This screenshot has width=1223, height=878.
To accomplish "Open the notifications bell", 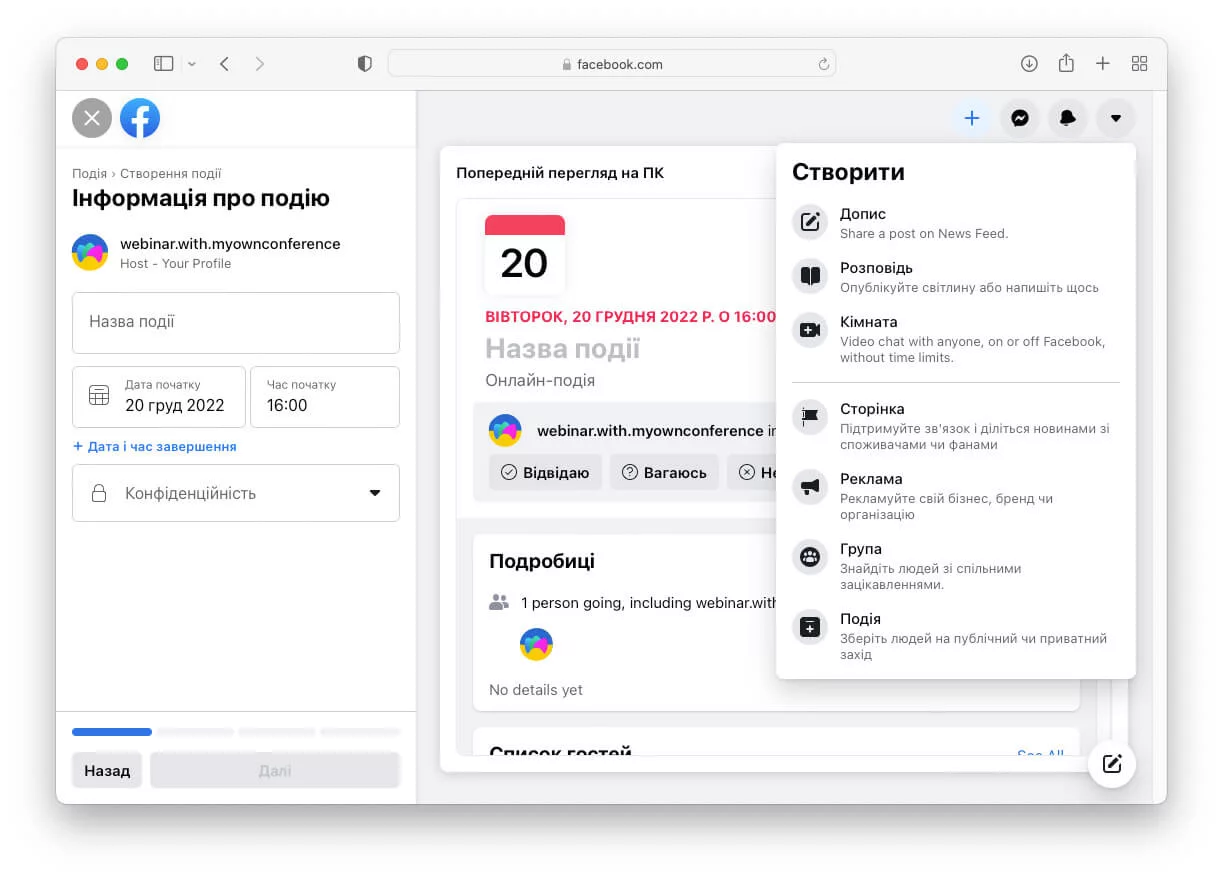I will point(1067,118).
